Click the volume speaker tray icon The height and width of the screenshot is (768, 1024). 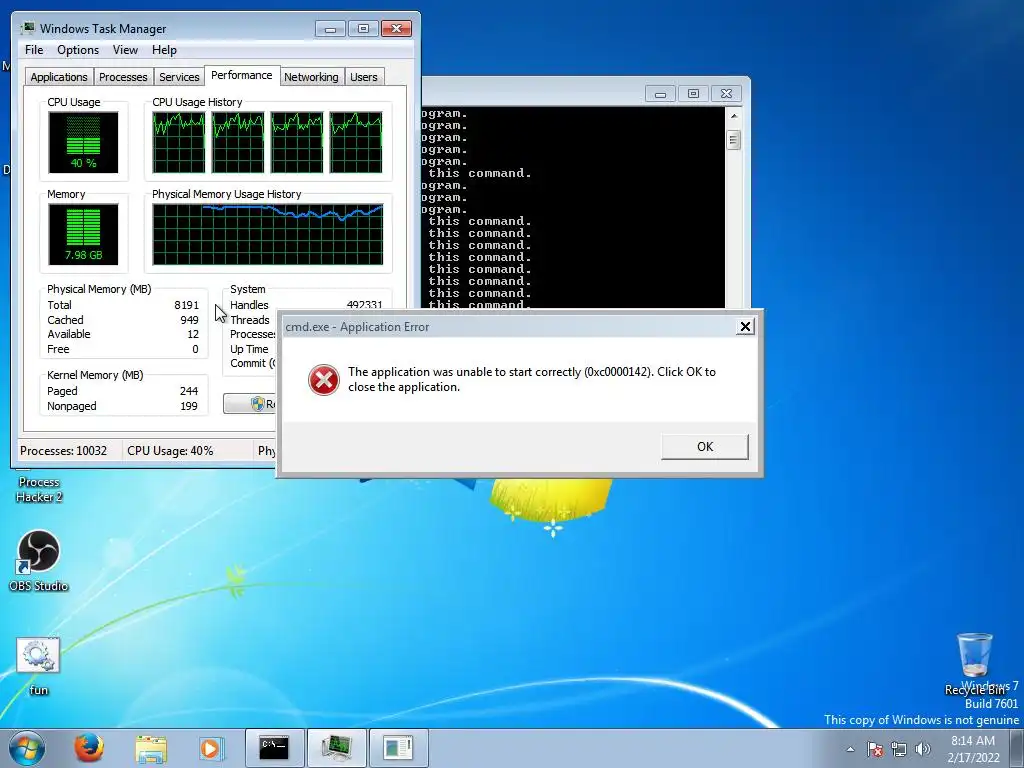923,749
